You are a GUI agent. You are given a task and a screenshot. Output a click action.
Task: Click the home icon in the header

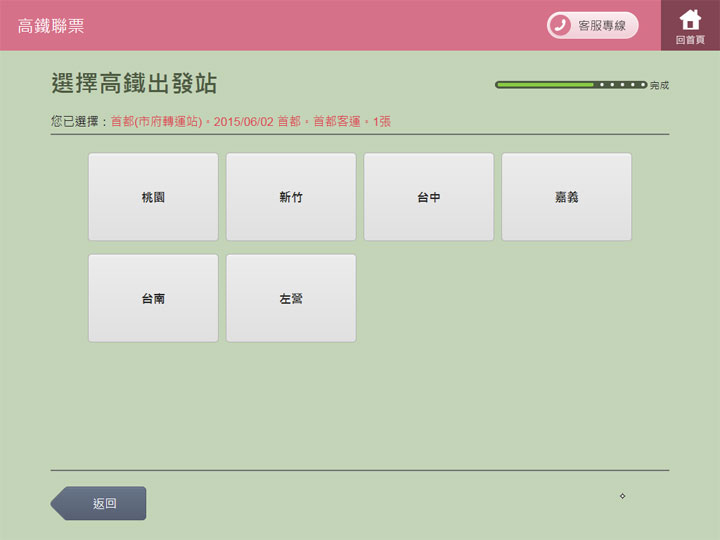coord(690,20)
